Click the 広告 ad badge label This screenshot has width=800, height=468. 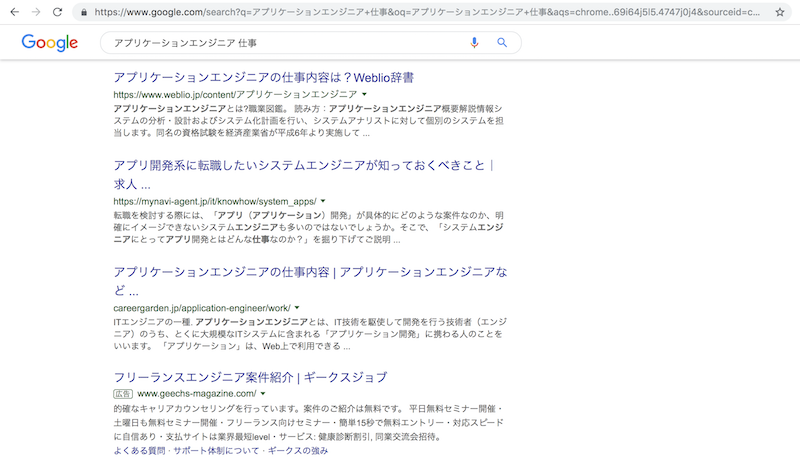click(x=123, y=393)
